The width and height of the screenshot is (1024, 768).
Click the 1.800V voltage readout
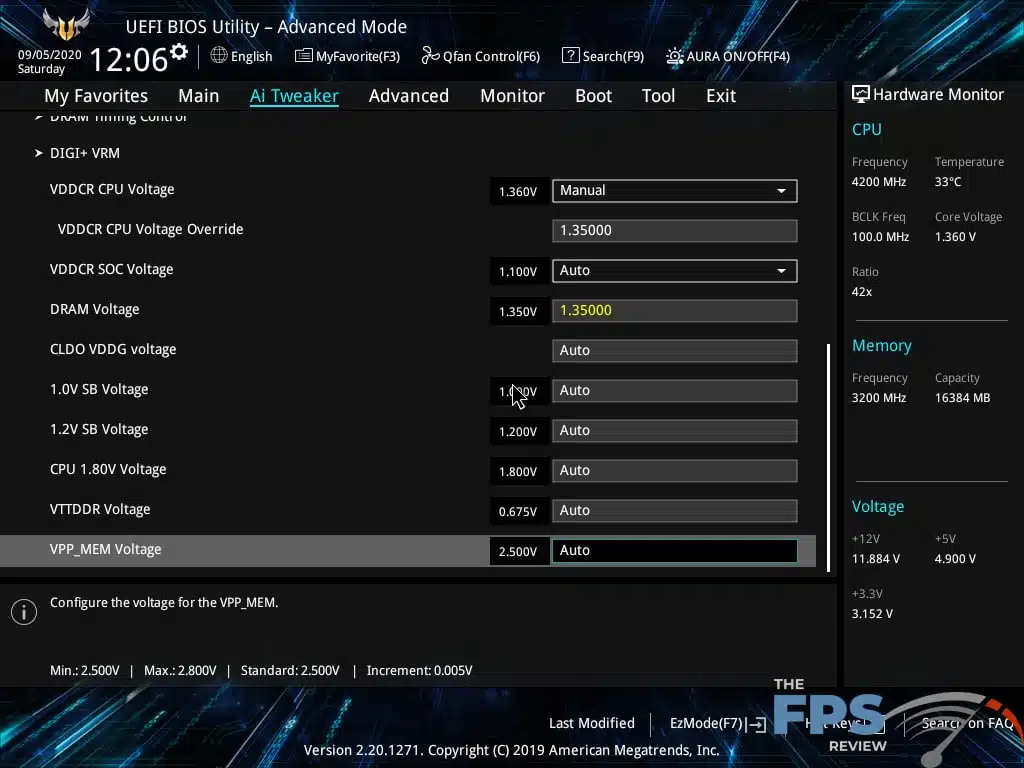(x=518, y=472)
